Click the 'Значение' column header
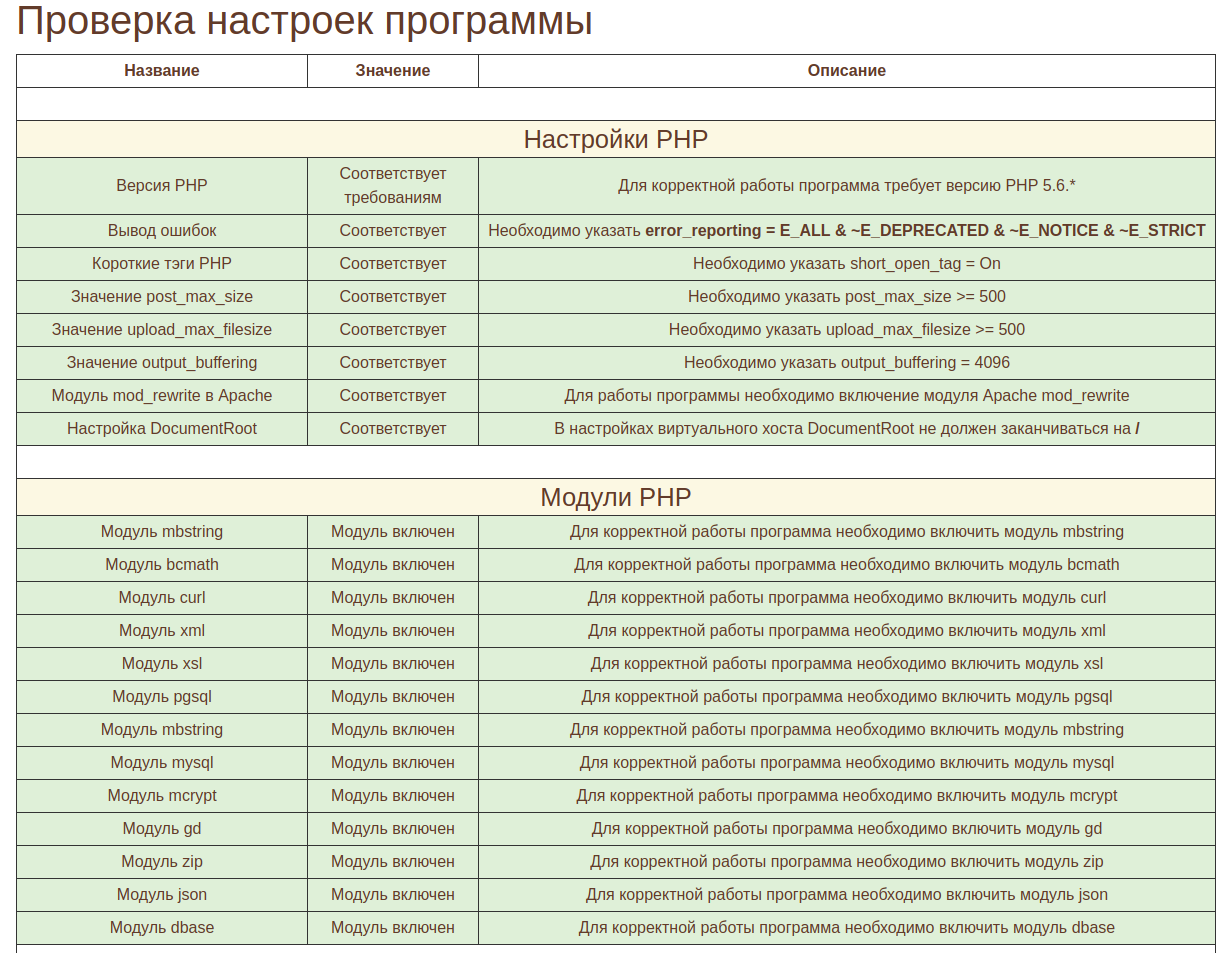The width and height of the screenshot is (1232, 953). (393, 71)
